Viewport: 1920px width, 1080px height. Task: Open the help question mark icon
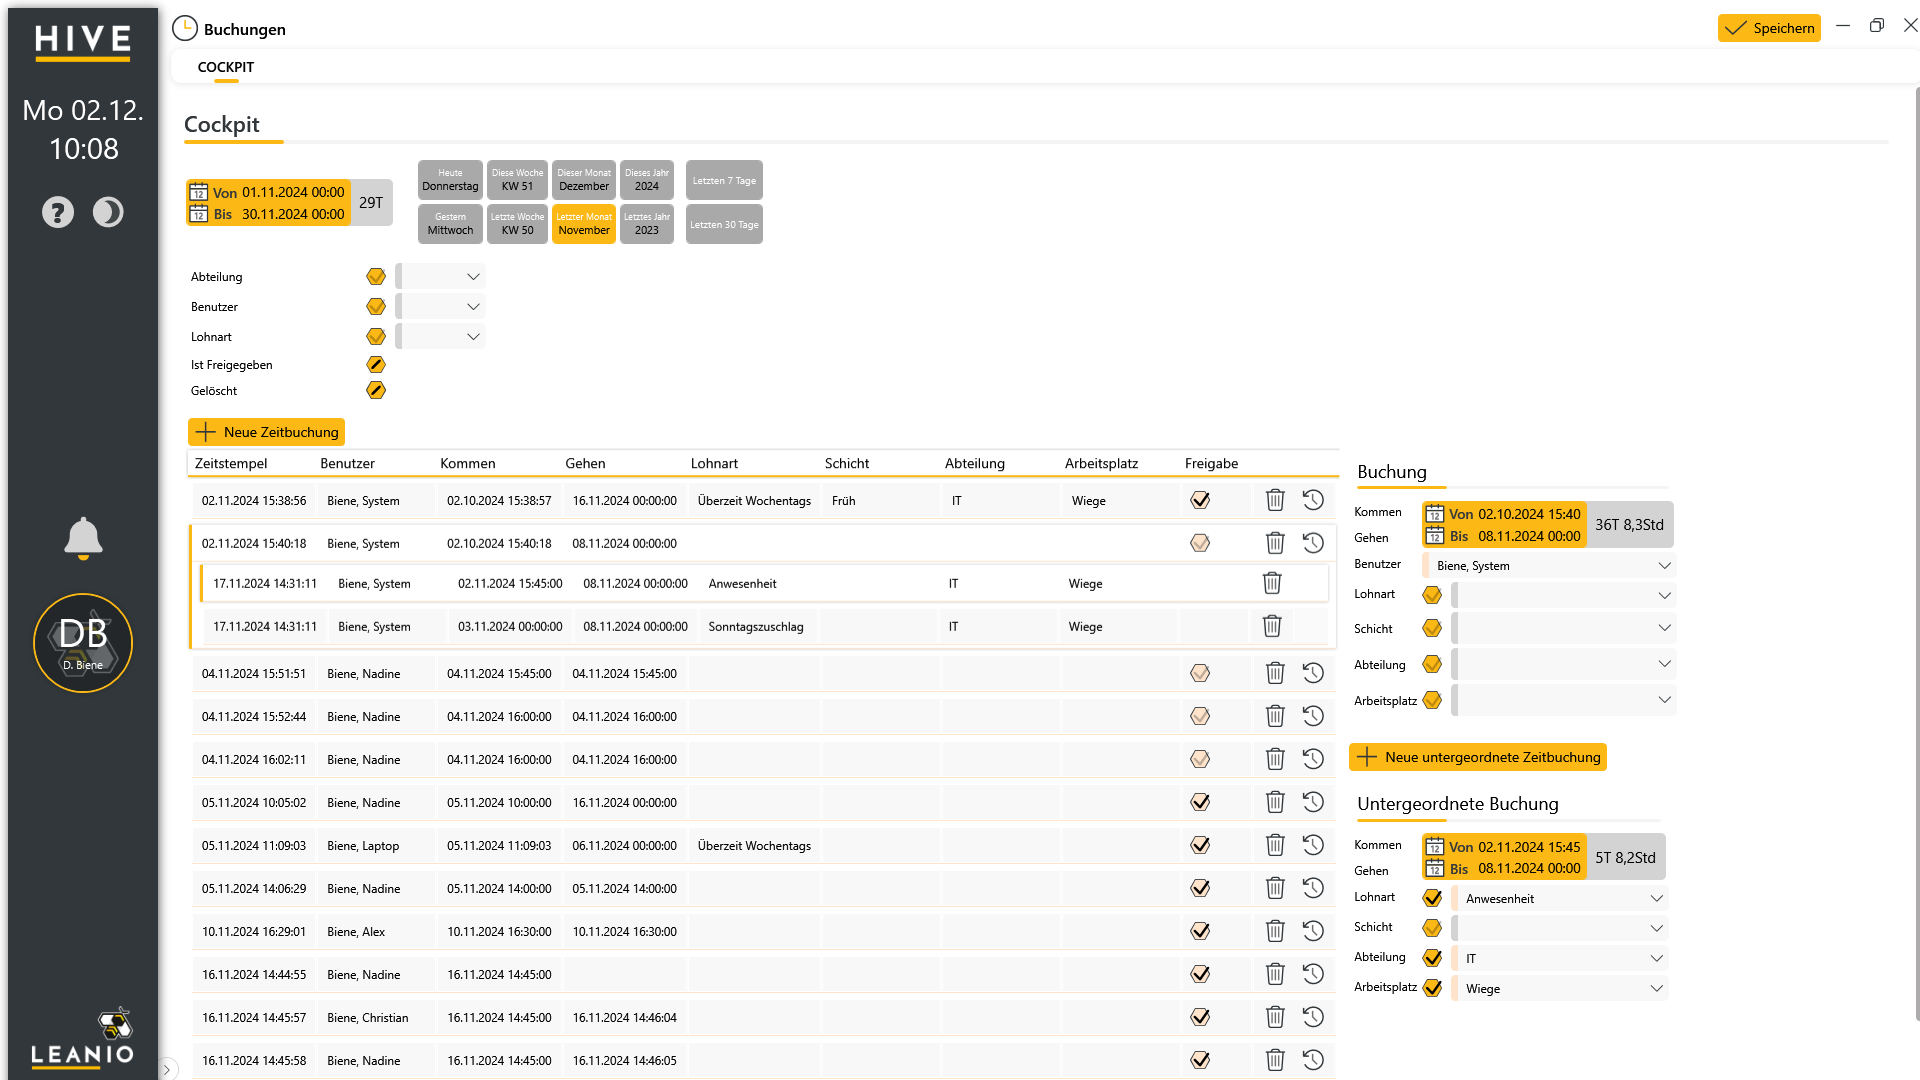tap(58, 212)
